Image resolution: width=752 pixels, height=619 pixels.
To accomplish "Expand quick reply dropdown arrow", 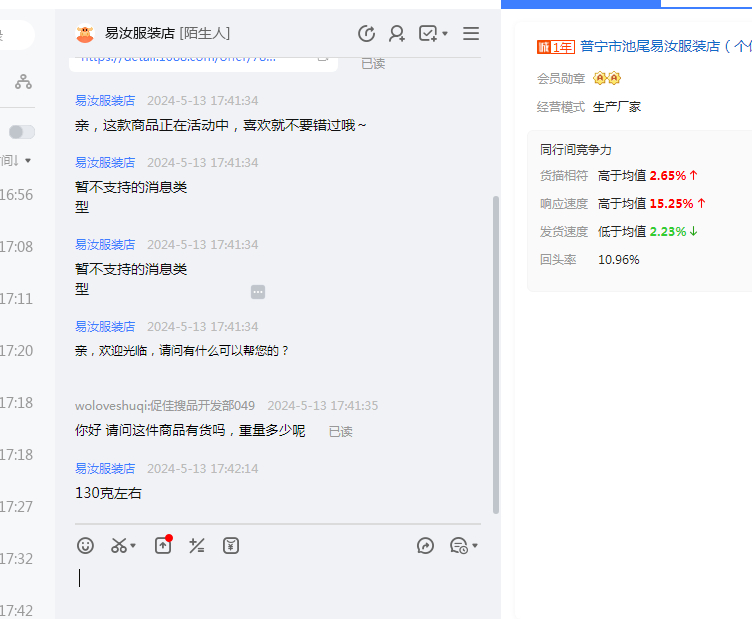I will [x=475, y=546].
